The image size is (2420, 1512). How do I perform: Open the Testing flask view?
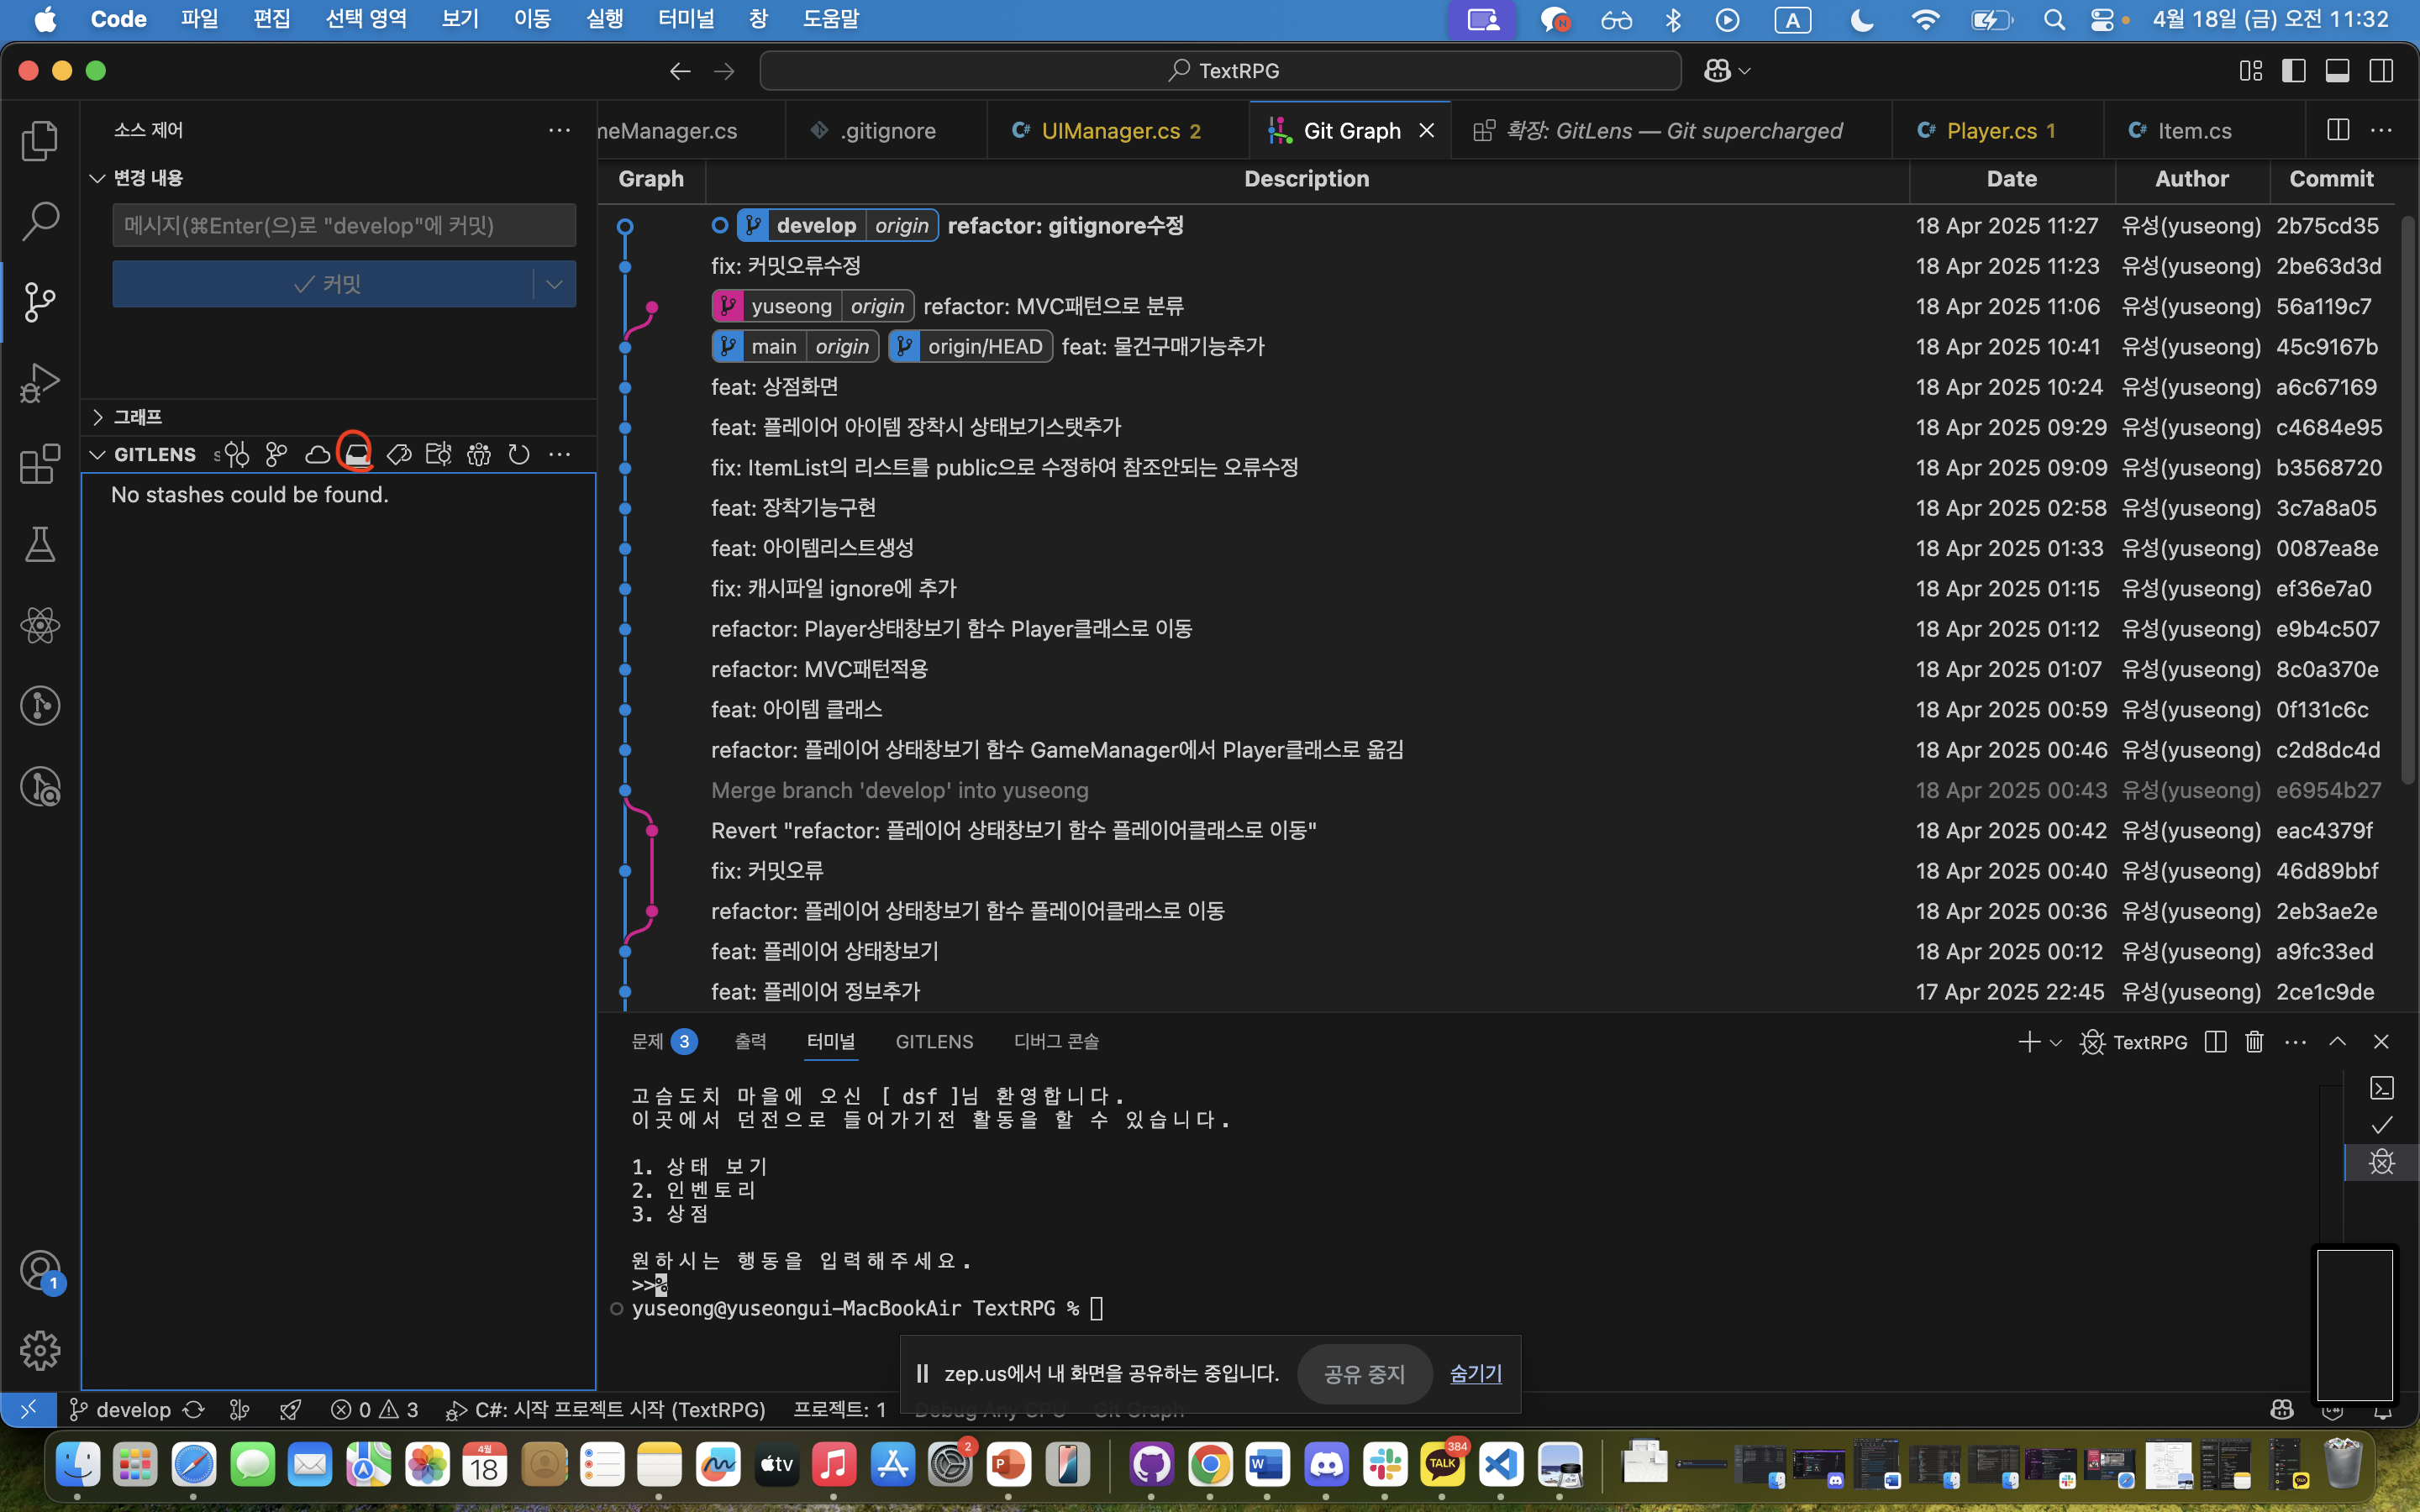(x=40, y=545)
